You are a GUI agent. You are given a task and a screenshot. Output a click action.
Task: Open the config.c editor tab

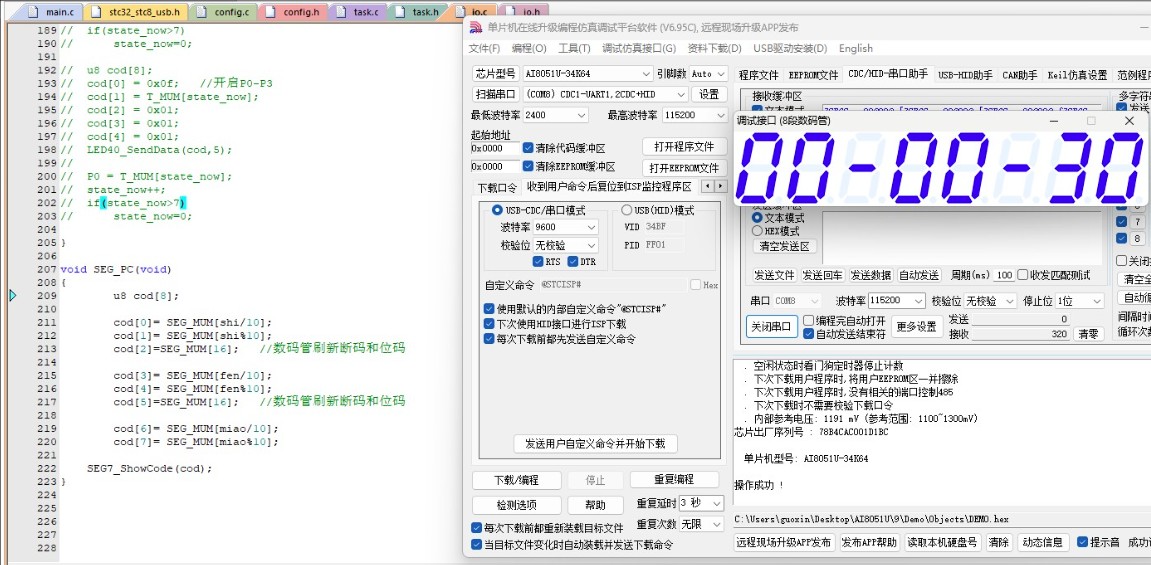[224, 12]
